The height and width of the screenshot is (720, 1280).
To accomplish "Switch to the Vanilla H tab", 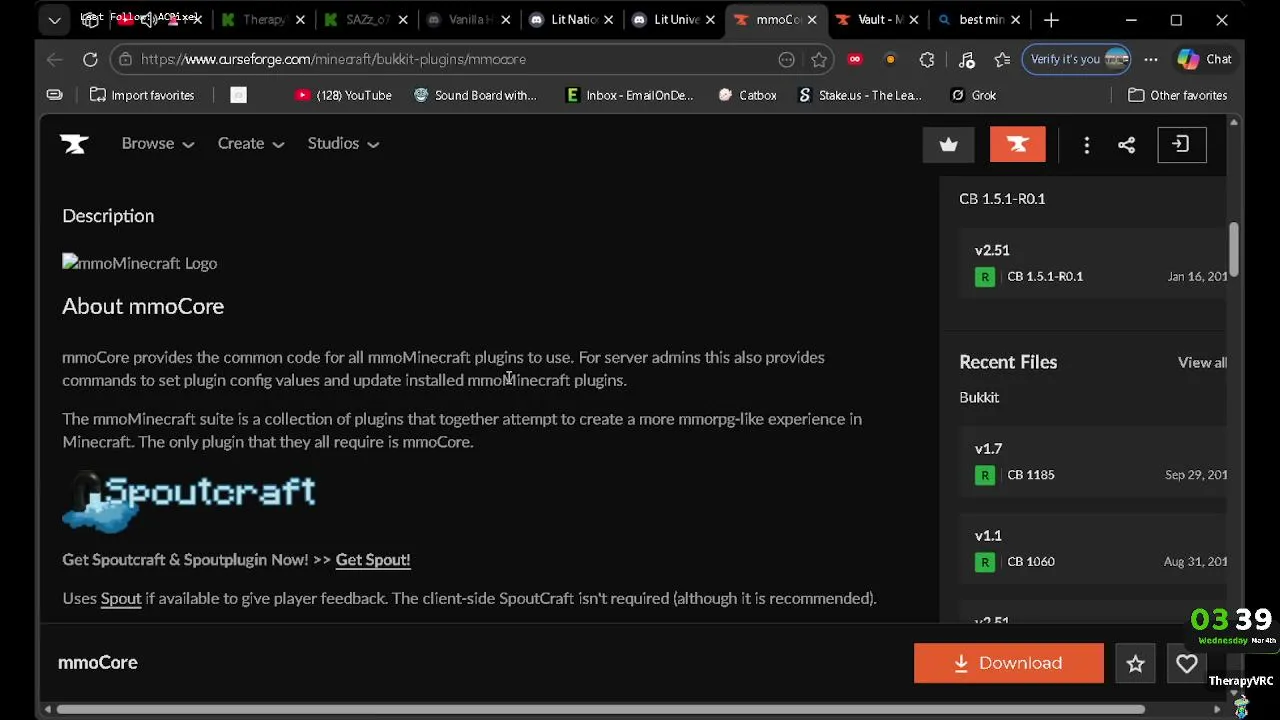I will 467,19.
